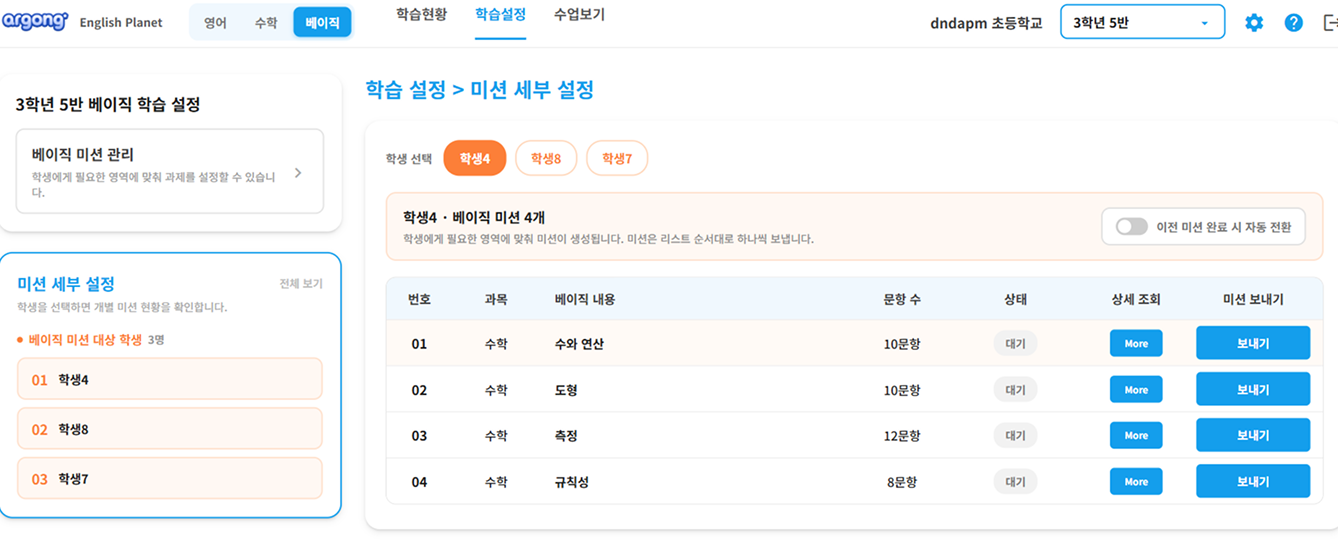Click the 학습 설정 > 미션 세부 설정 heading
The image size is (1338, 543).
(480, 90)
